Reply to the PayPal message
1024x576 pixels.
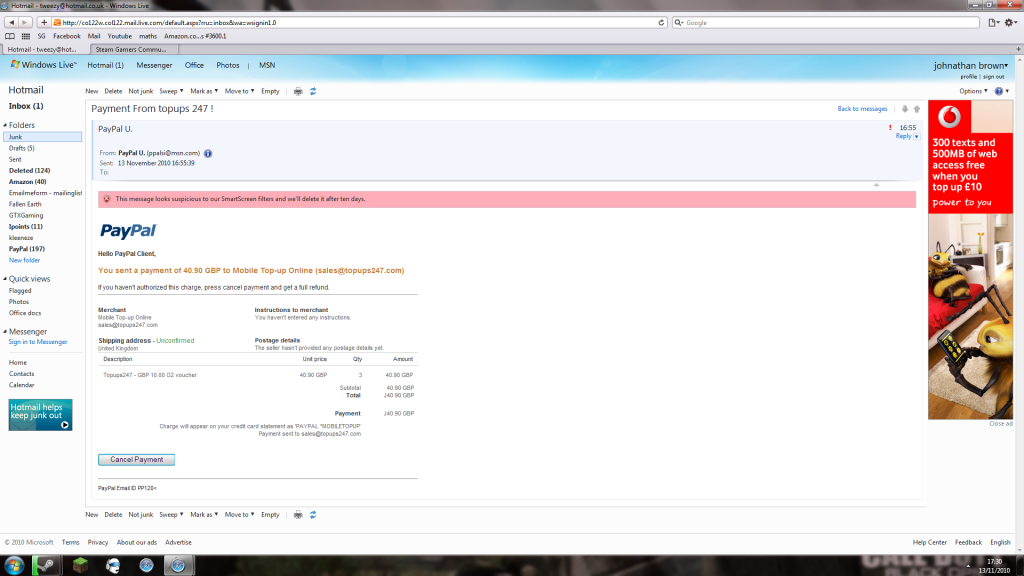903,136
